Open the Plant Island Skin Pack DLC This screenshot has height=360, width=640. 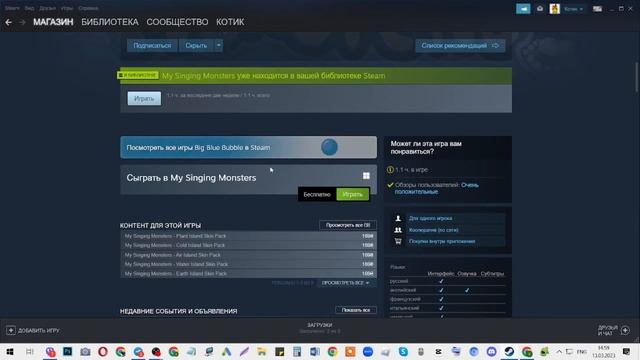click(x=248, y=236)
